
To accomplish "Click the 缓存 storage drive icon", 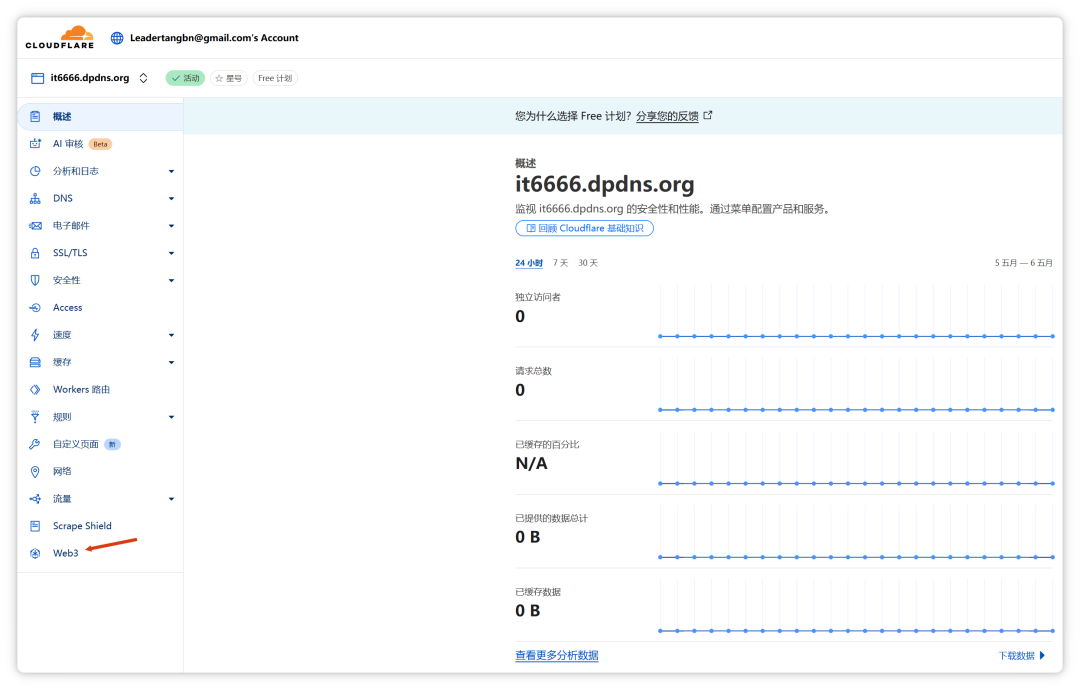I will [x=35, y=362].
